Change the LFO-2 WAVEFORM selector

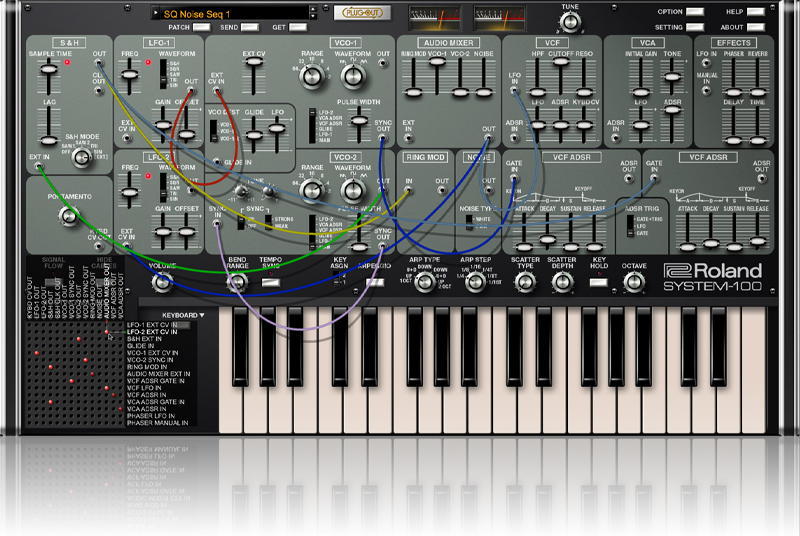[x=163, y=188]
